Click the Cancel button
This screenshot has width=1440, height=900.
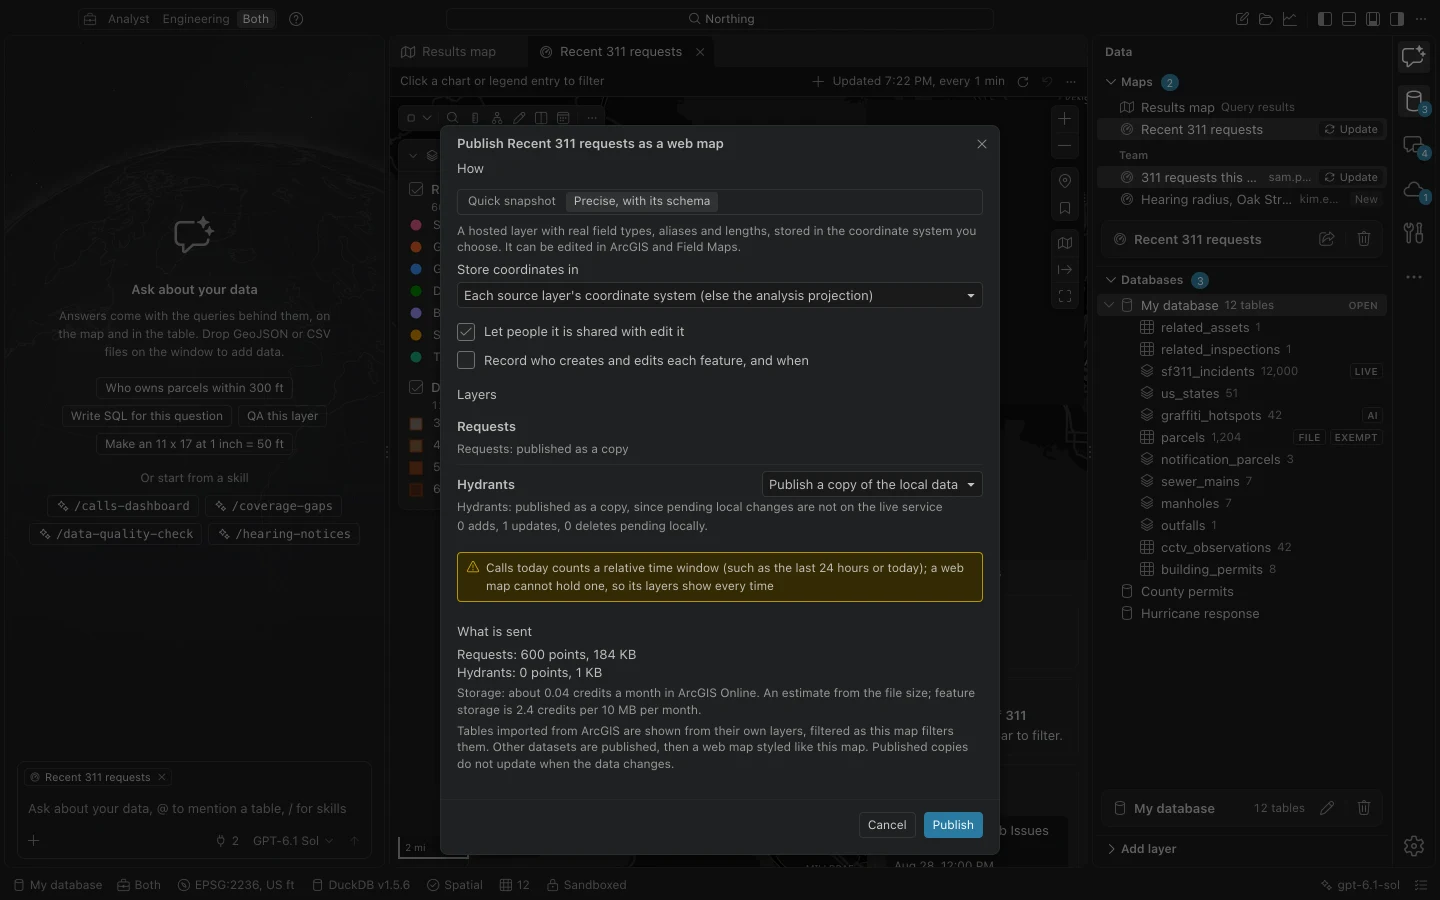(887, 825)
